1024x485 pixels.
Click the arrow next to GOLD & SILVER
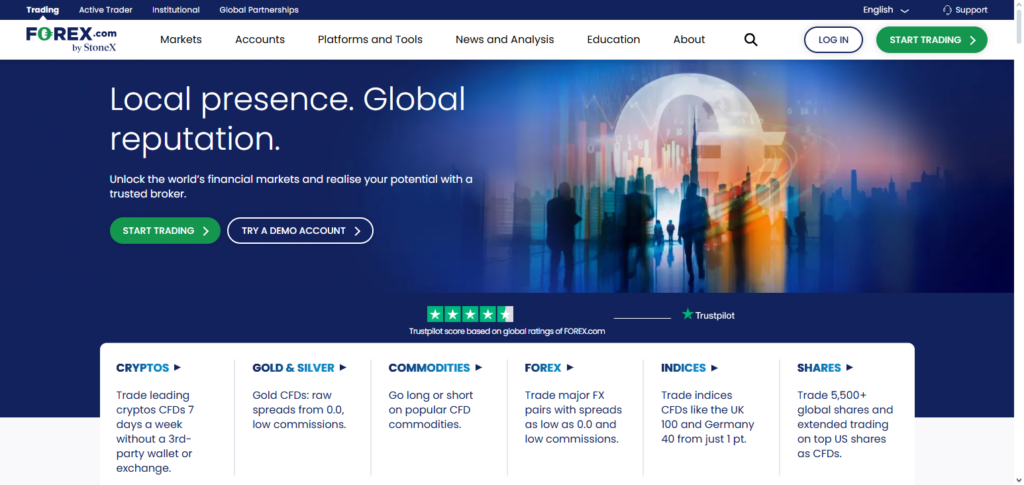click(343, 368)
